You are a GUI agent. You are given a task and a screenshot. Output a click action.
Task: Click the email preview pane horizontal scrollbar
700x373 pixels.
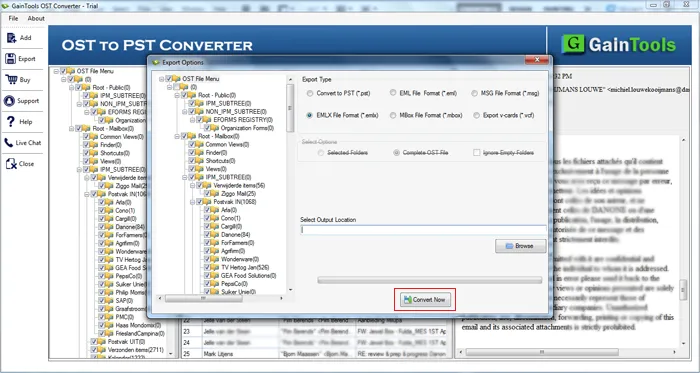tap(568, 352)
